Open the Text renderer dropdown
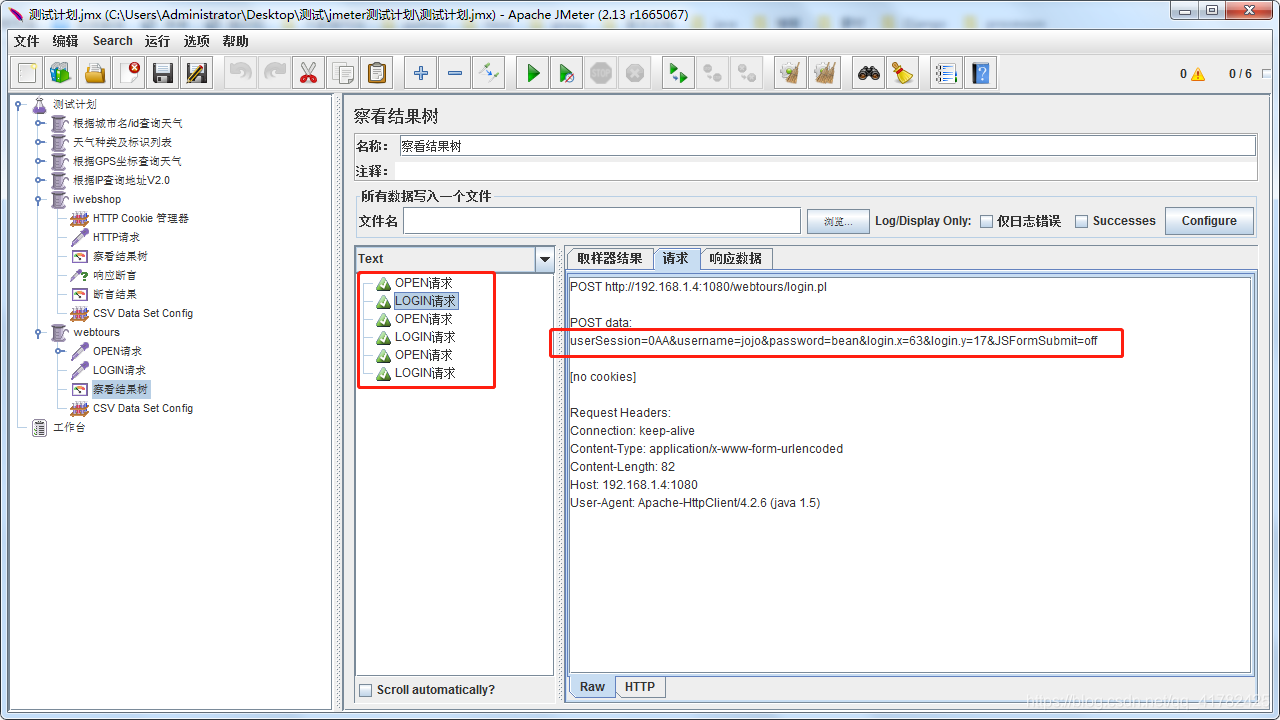The height and width of the screenshot is (720, 1280). click(544, 259)
